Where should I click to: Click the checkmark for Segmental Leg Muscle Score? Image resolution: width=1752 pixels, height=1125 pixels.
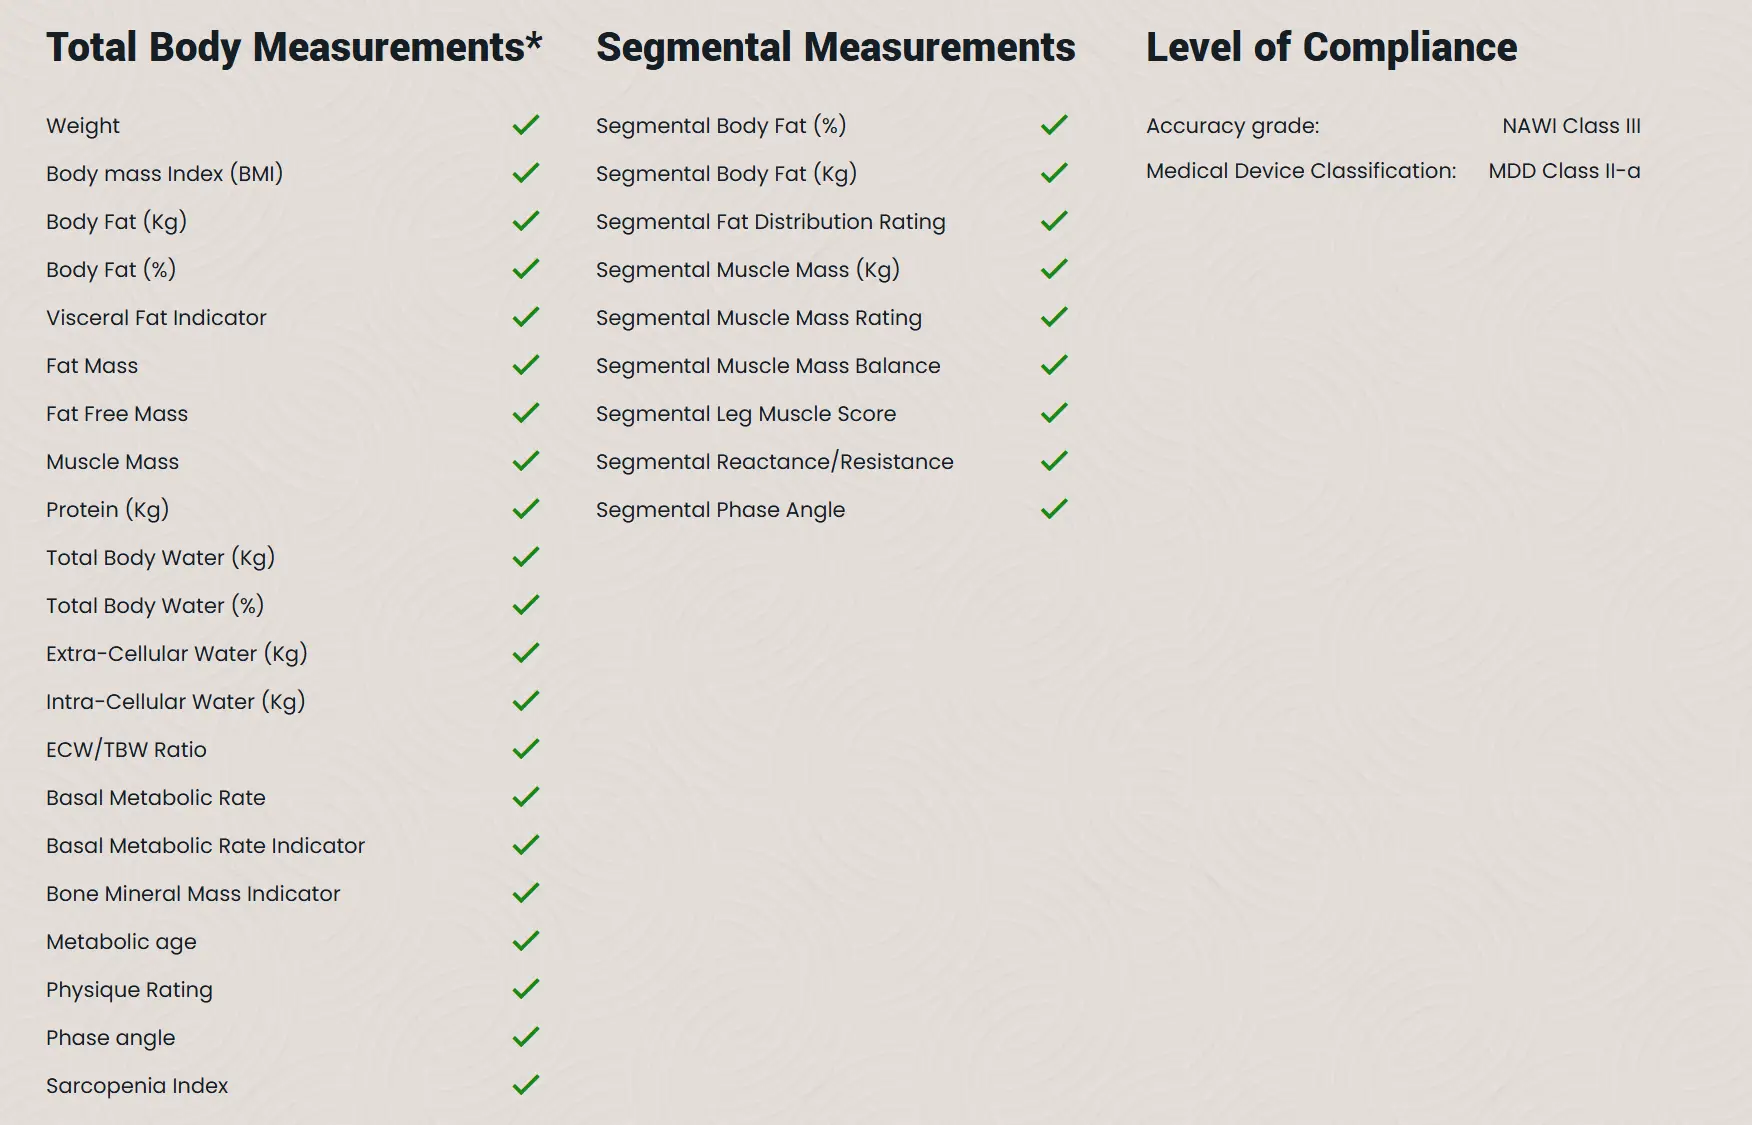(x=1054, y=413)
